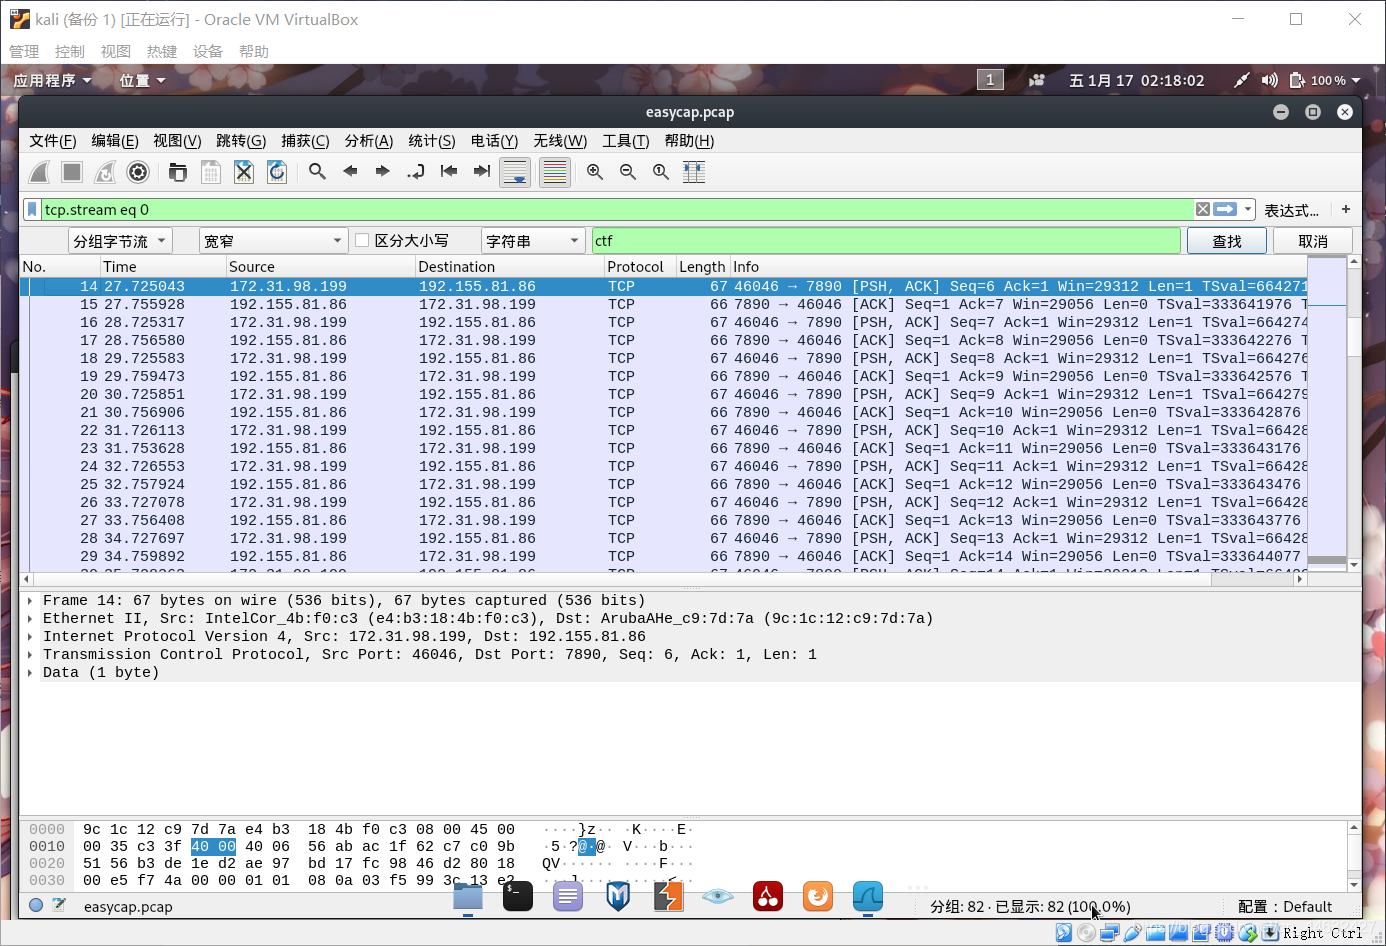
Task: Click the 查找 find button
Action: [1227, 241]
